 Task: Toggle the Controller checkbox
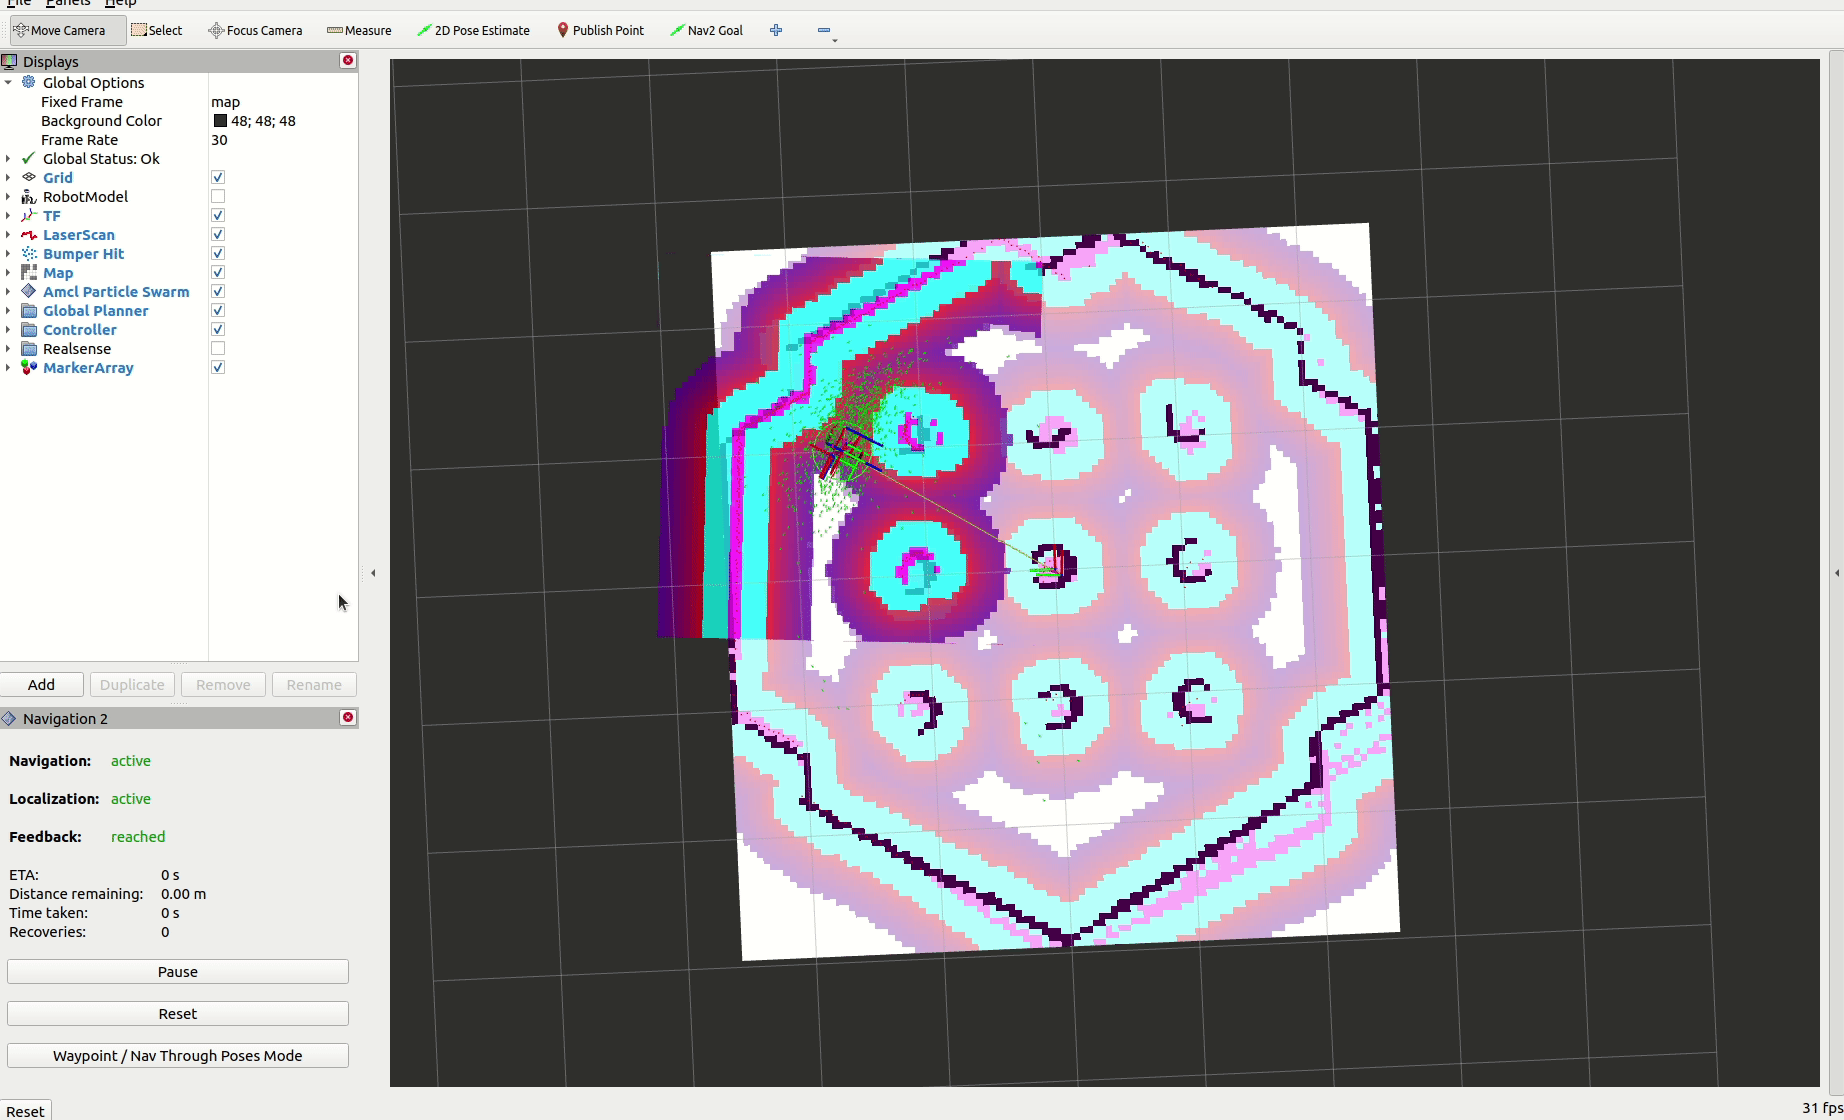point(218,329)
